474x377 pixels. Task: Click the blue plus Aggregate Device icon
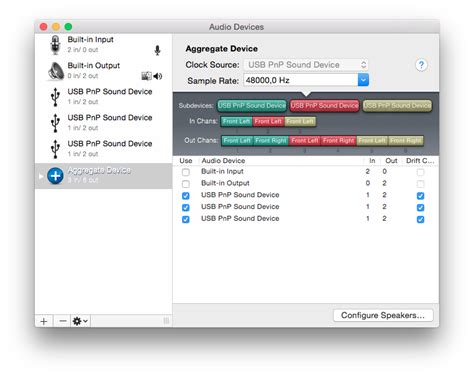click(55, 176)
